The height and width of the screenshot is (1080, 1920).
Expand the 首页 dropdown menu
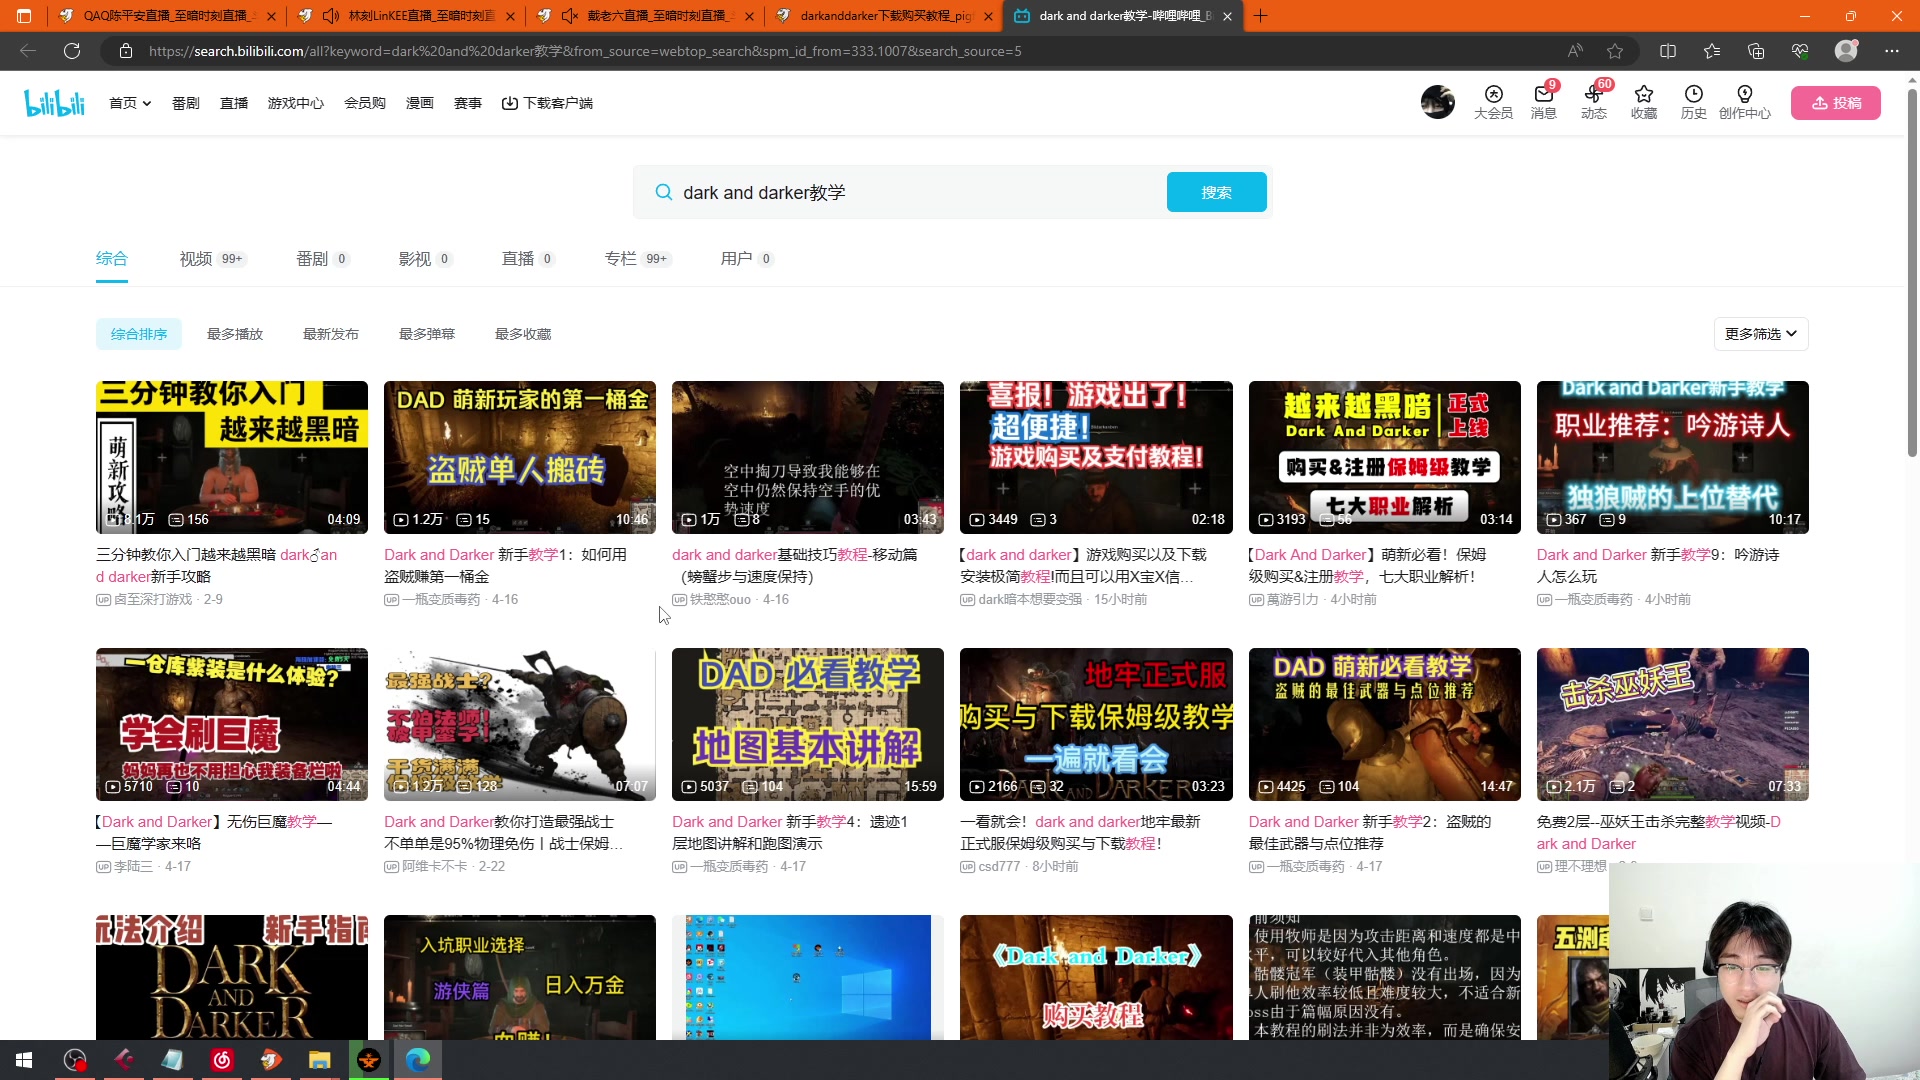coord(130,103)
